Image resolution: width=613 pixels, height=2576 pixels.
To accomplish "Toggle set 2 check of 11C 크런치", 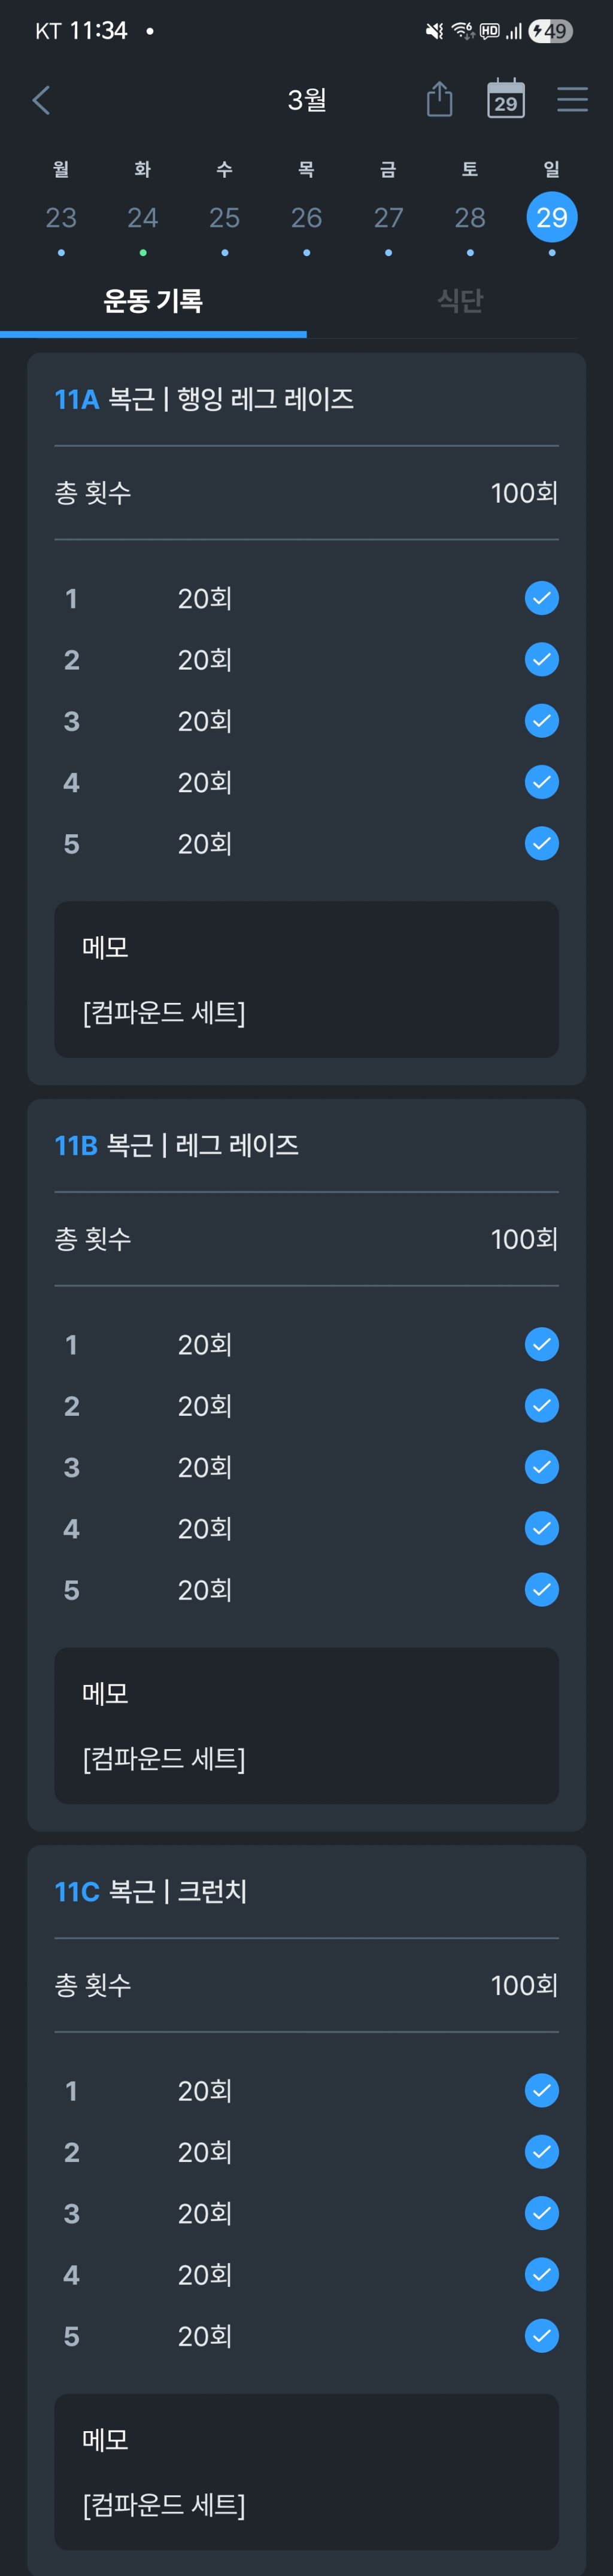I will click(x=541, y=2152).
